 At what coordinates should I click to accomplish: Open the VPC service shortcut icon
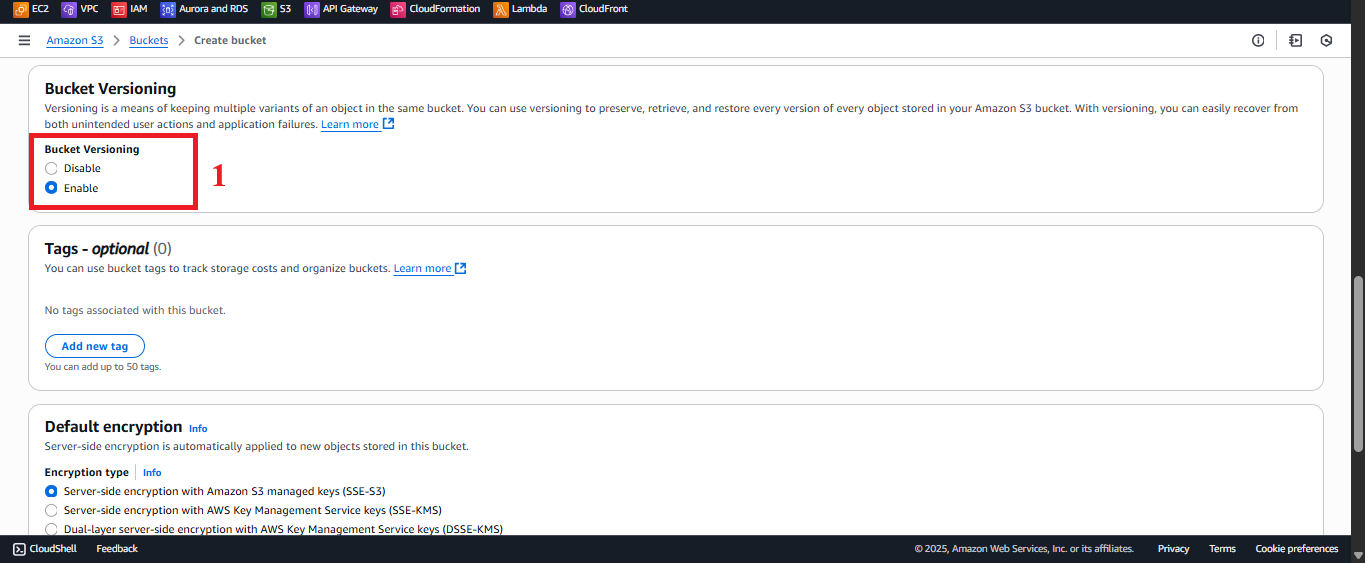pyautogui.click(x=69, y=9)
